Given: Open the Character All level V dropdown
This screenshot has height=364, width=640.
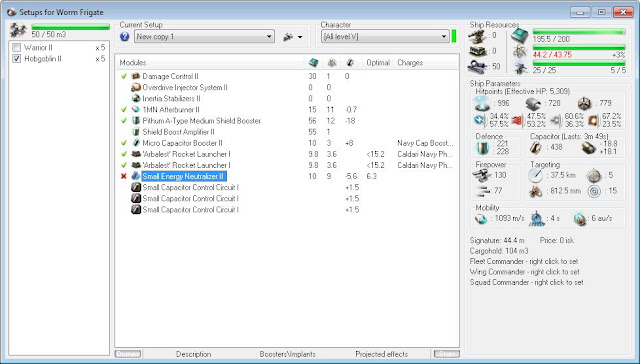Looking at the screenshot, I should tap(385, 37).
